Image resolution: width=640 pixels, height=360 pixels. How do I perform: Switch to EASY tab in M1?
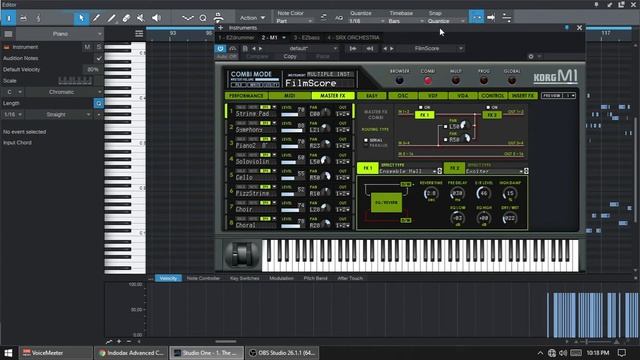pyautogui.click(x=371, y=96)
